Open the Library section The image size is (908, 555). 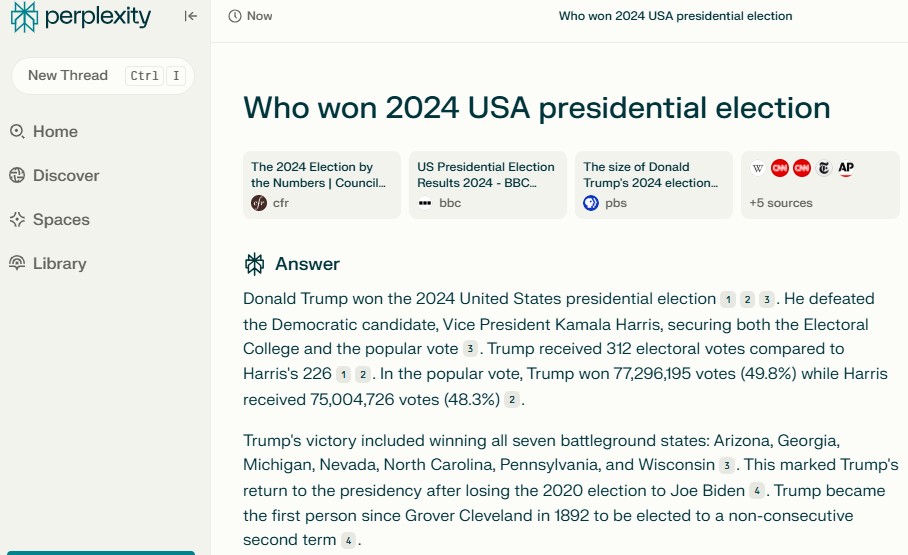48,264
